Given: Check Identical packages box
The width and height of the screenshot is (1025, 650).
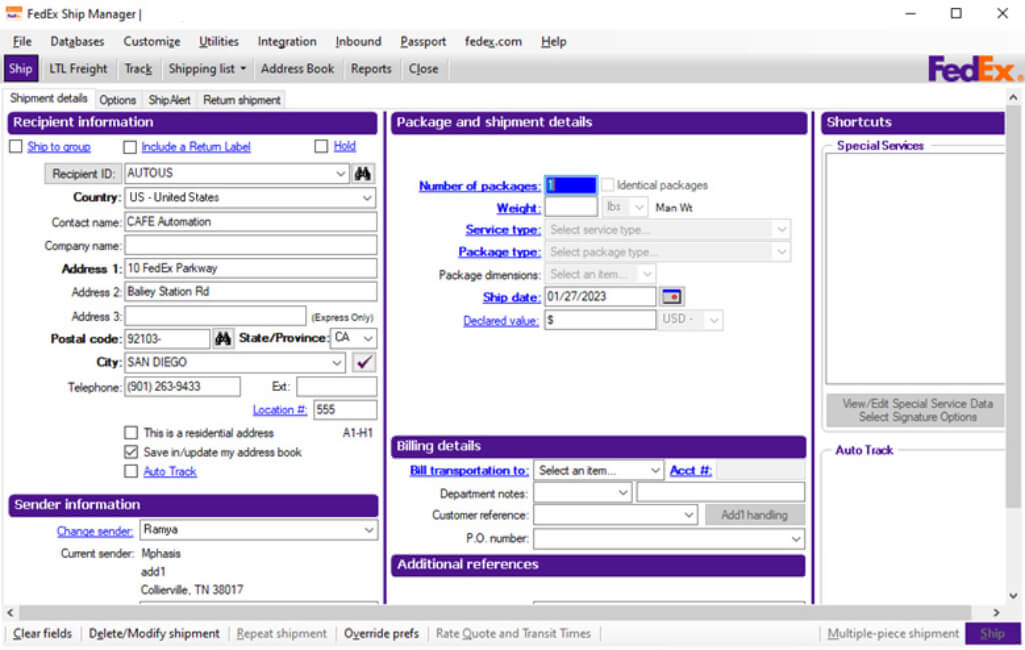Looking at the screenshot, I should point(608,185).
